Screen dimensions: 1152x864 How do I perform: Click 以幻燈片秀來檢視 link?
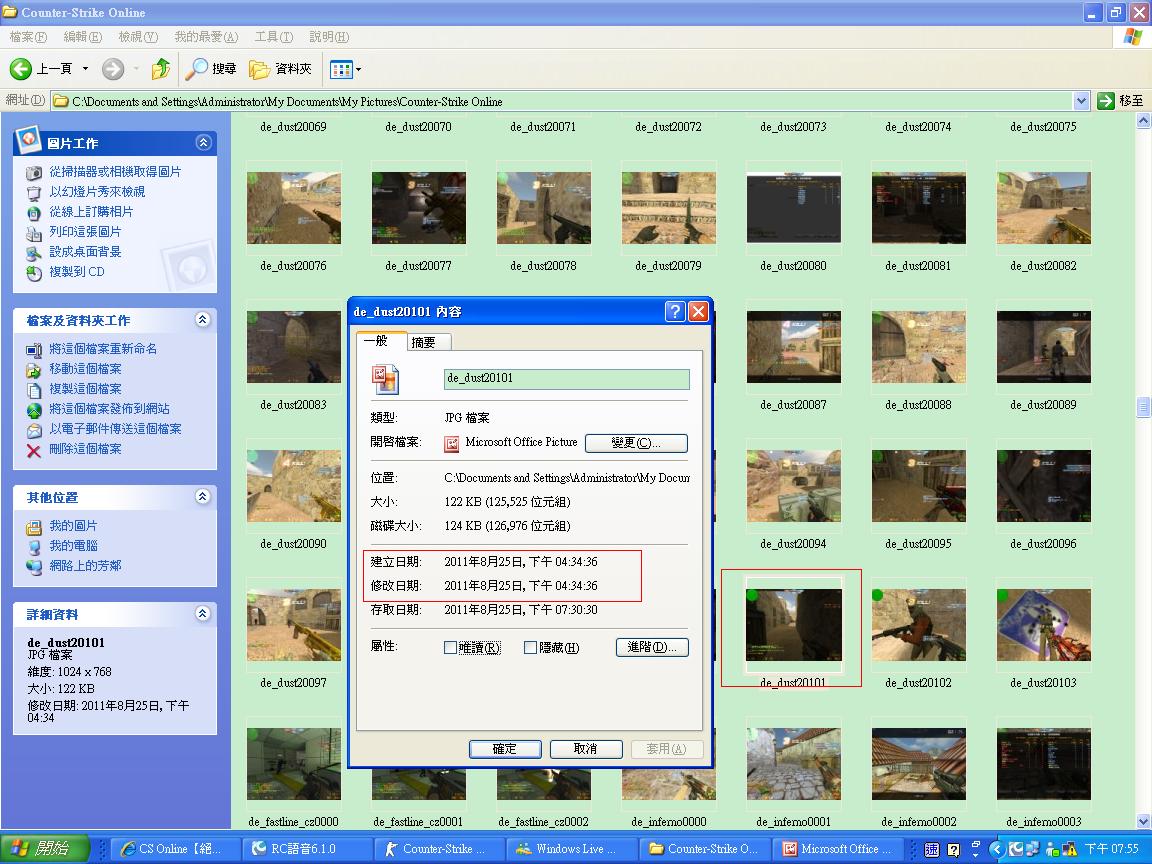(x=97, y=191)
